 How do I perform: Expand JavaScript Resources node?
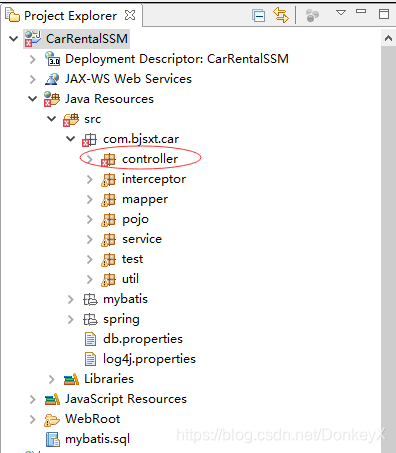(32, 399)
